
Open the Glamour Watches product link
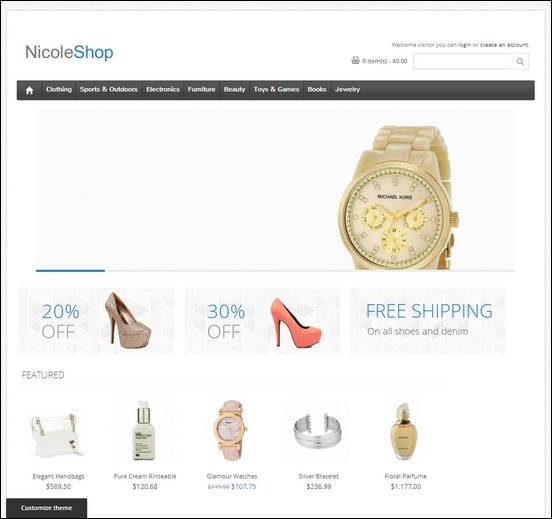coord(232,476)
